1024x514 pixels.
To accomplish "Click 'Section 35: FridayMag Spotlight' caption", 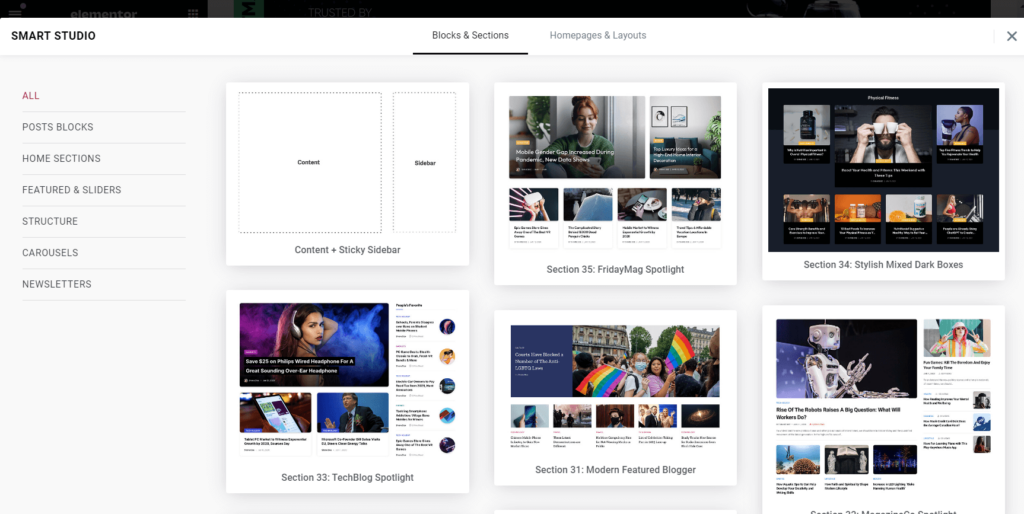I will pos(615,269).
